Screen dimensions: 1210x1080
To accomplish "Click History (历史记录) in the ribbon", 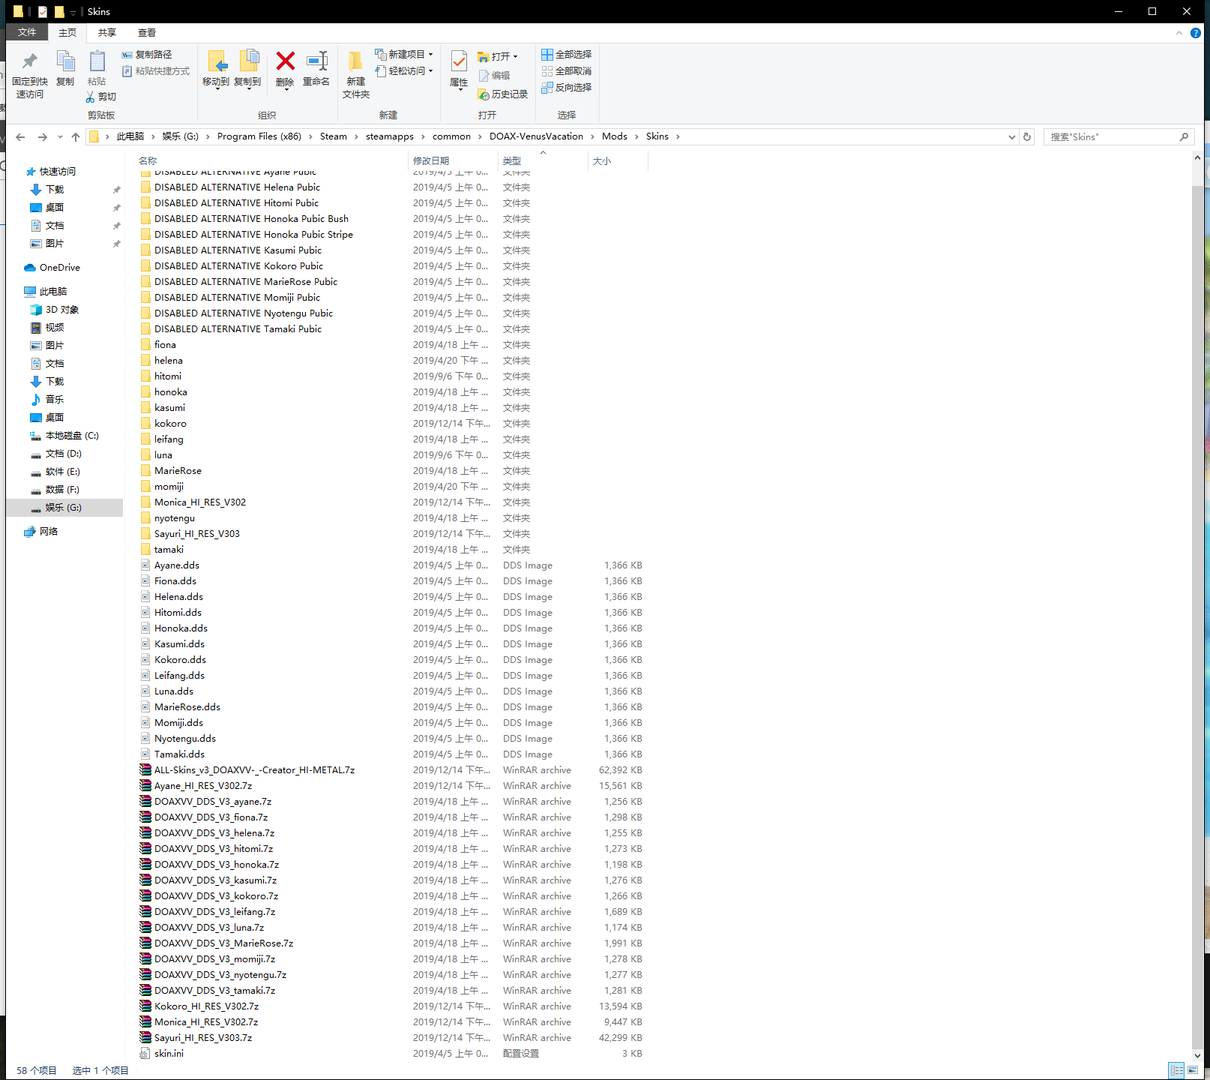I will [x=503, y=94].
